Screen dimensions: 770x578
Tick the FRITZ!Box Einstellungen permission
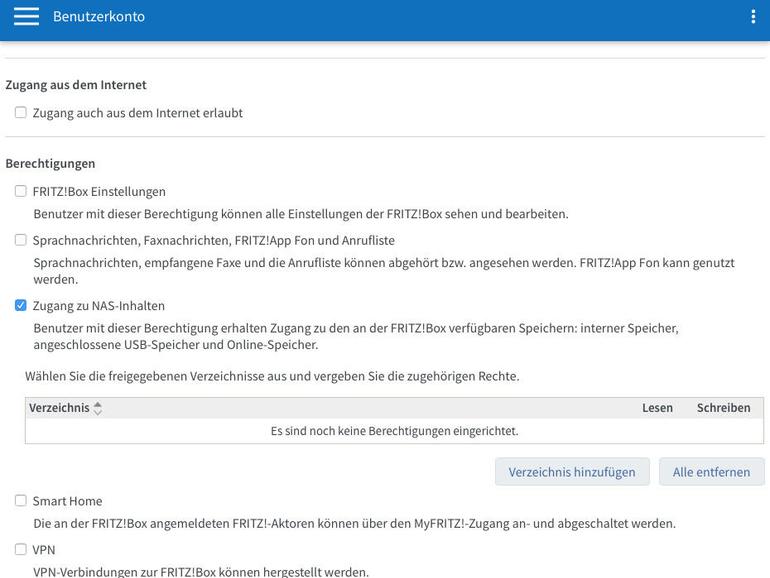[x=21, y=191]
